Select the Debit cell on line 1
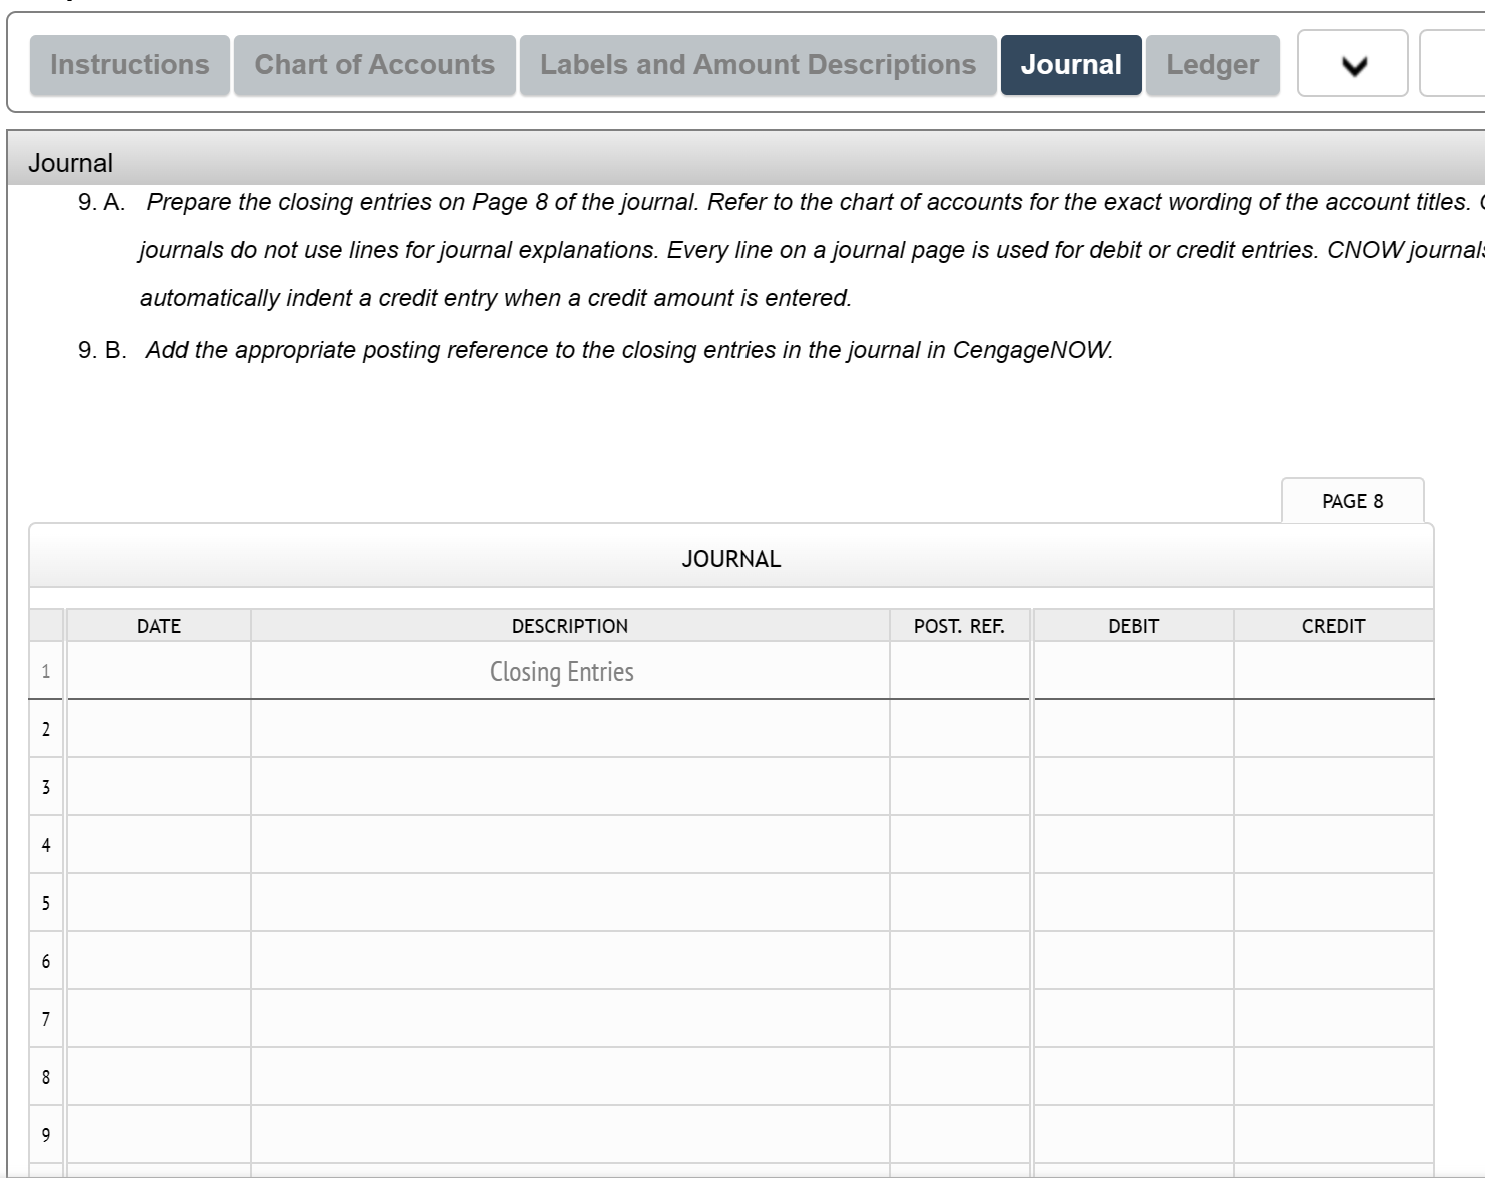1486x1178 pixels. coord(1133,670)
